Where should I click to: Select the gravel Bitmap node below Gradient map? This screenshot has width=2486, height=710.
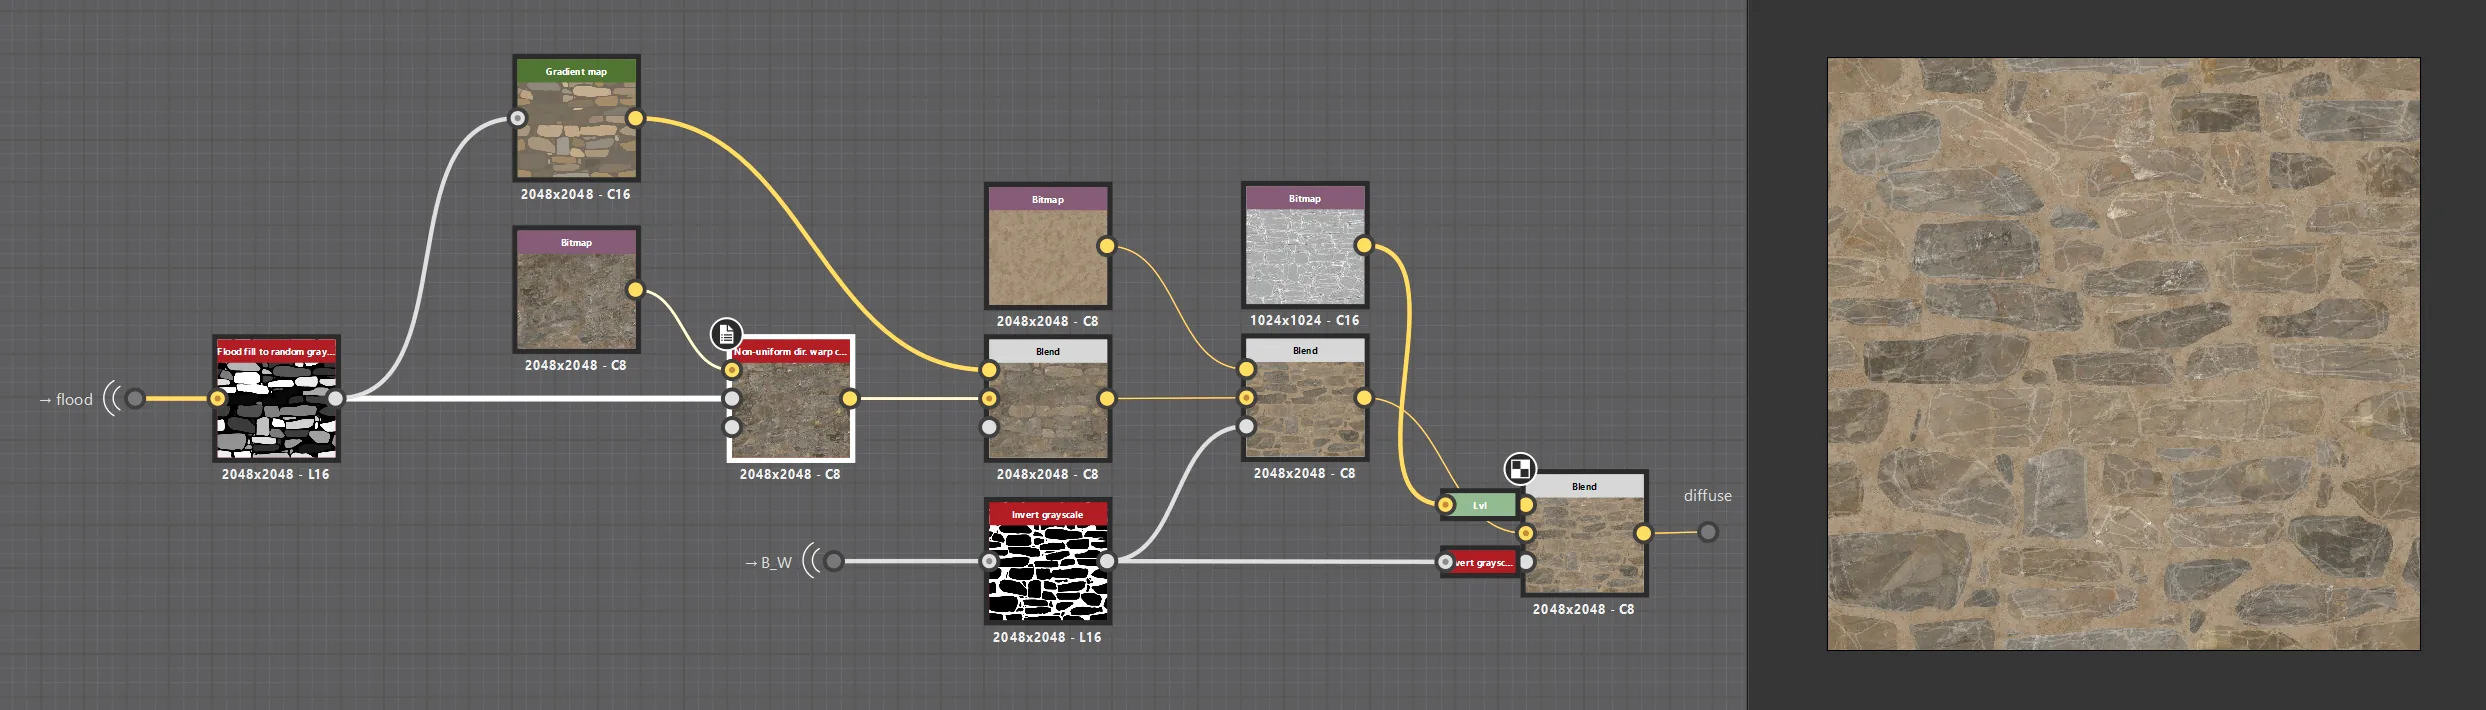coord(576,289)
